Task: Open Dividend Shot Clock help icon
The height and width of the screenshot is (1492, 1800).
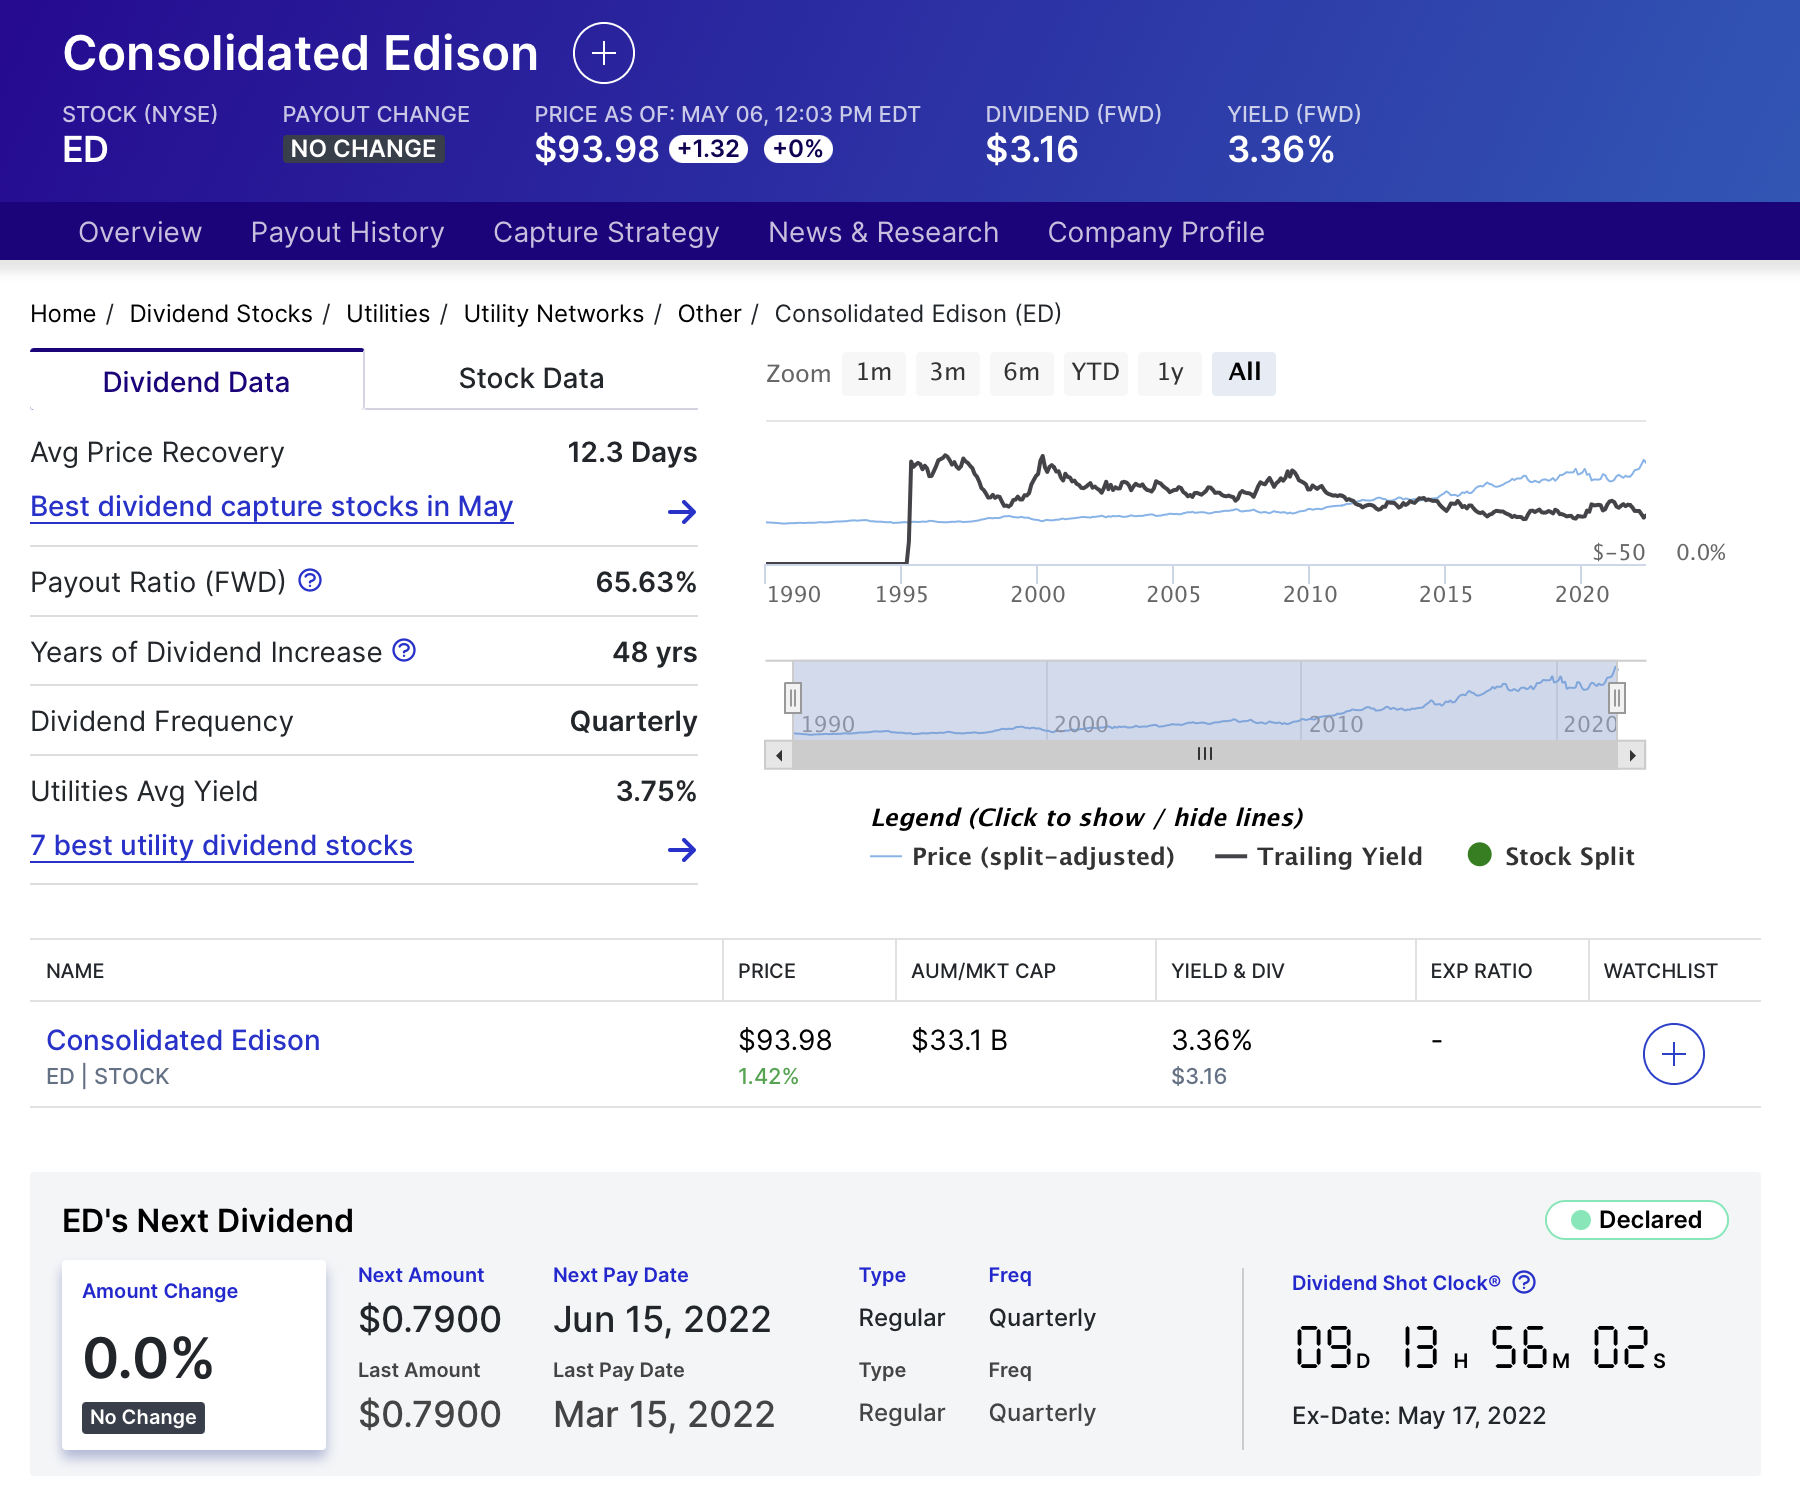Action: [1524, 1282]
